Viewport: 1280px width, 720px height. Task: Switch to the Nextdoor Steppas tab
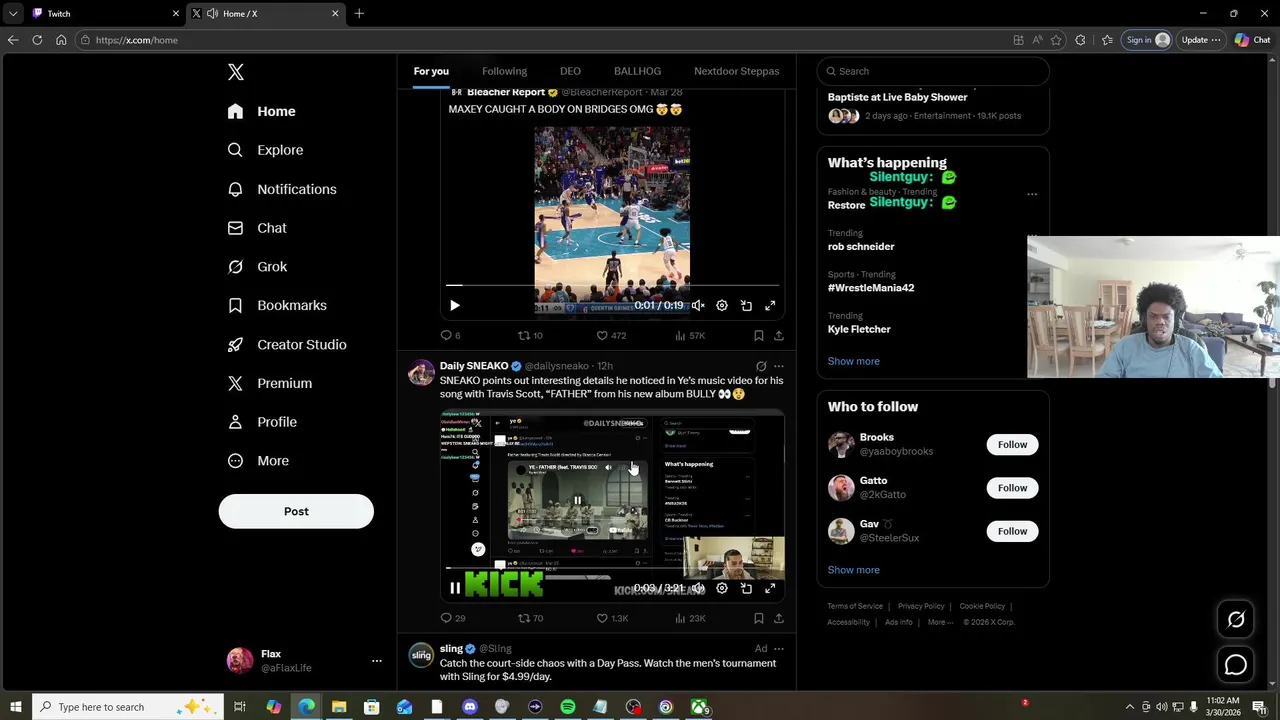pos(736,71)
